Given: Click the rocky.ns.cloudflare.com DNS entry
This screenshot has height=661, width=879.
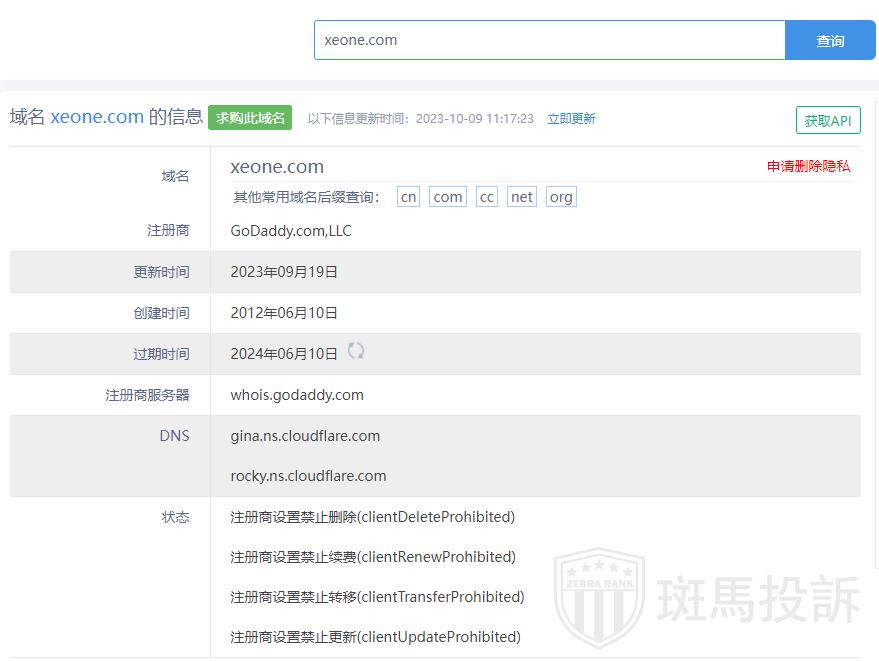Looking at the screenshot, I should [308, 476].
